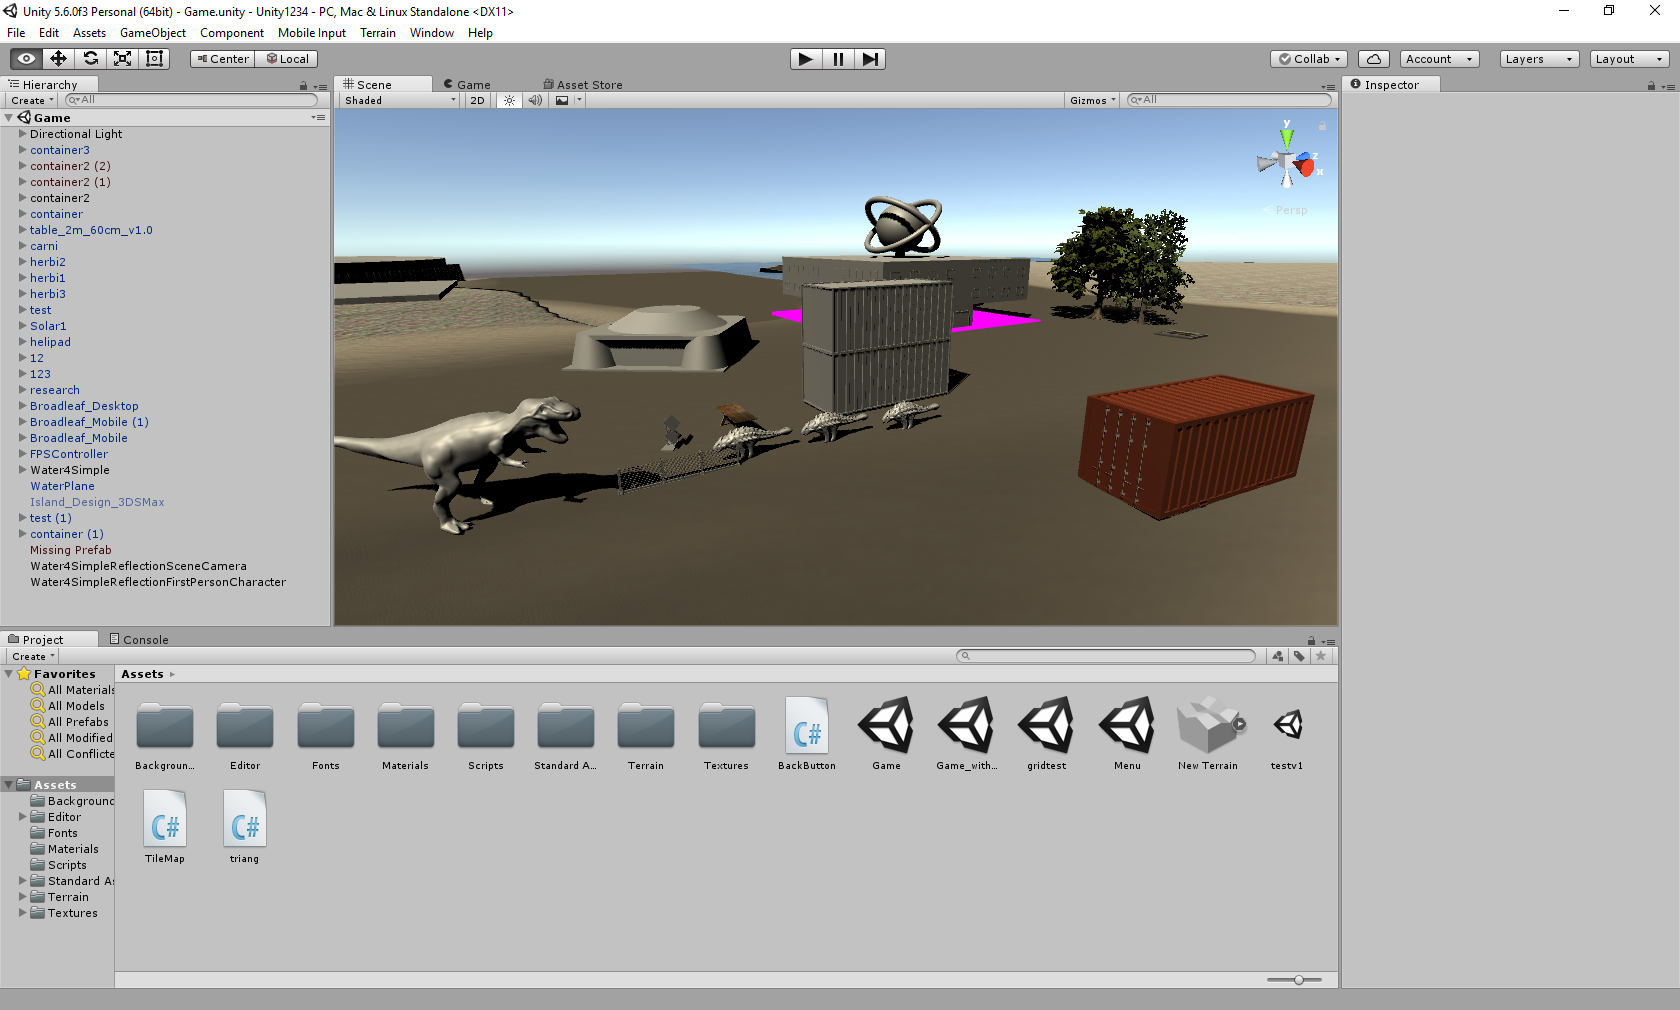Select the Move tool
Image resolution: width=1680 pixels, height=1010 pixels.
(59, 59)
